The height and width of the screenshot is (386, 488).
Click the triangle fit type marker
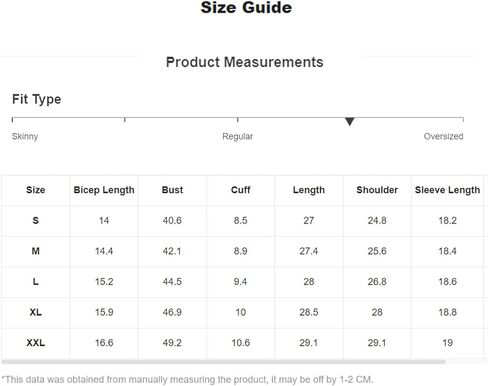pos(349,121)
